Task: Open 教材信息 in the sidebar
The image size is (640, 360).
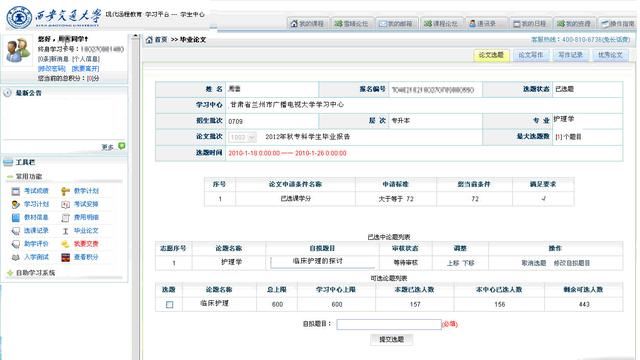Action: [36, 217]
